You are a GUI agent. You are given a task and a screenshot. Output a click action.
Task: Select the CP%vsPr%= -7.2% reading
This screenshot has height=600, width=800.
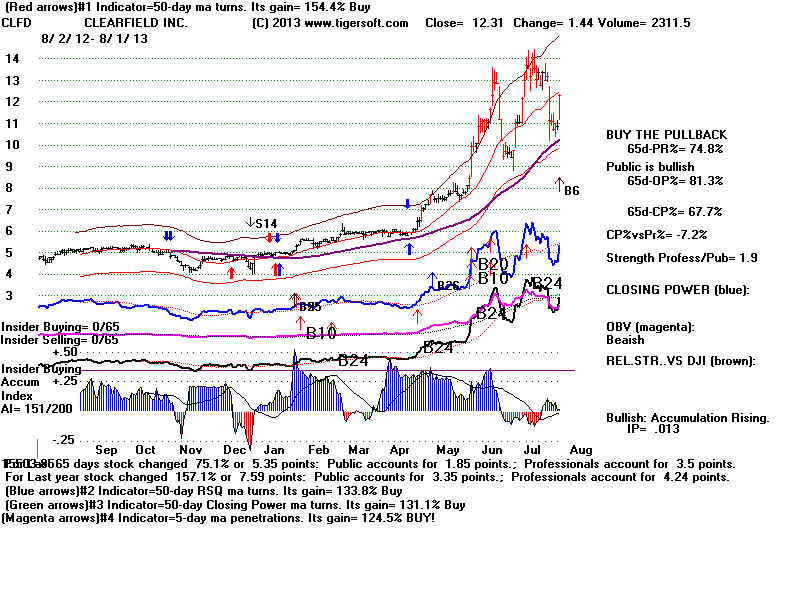pyautogui.click(x=657, y=235)
